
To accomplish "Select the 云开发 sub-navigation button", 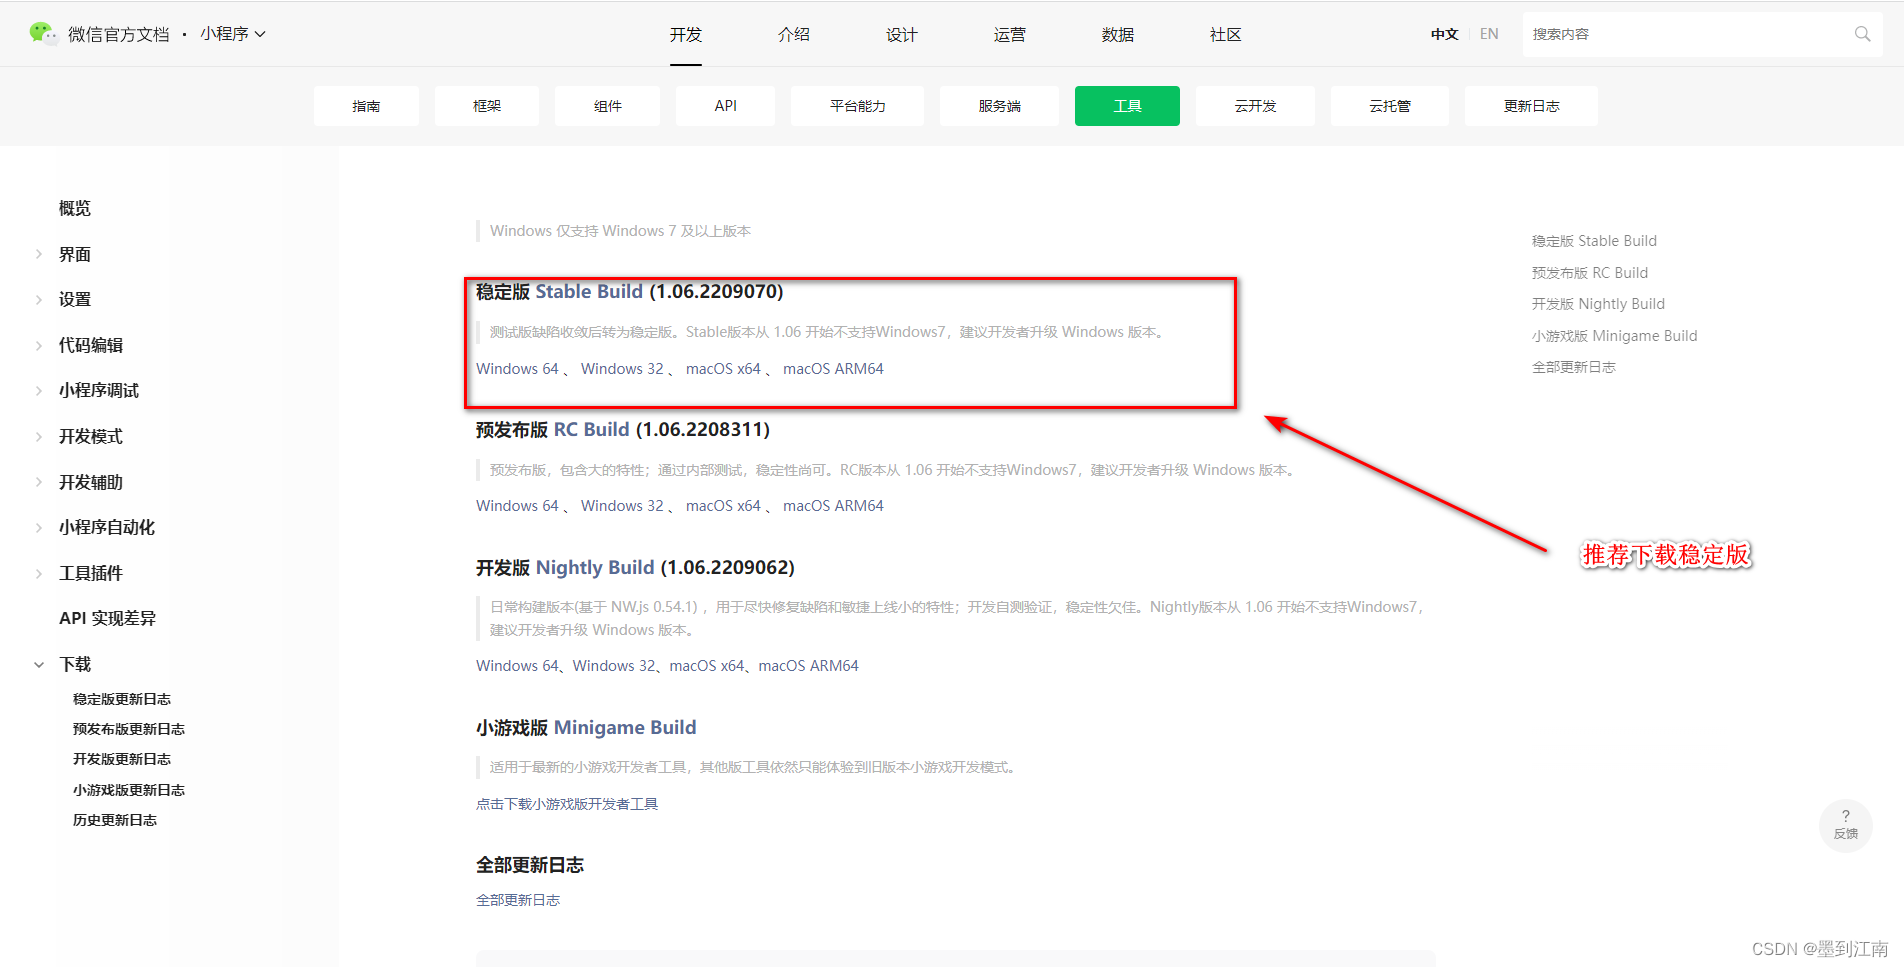I will point(1255,106).
